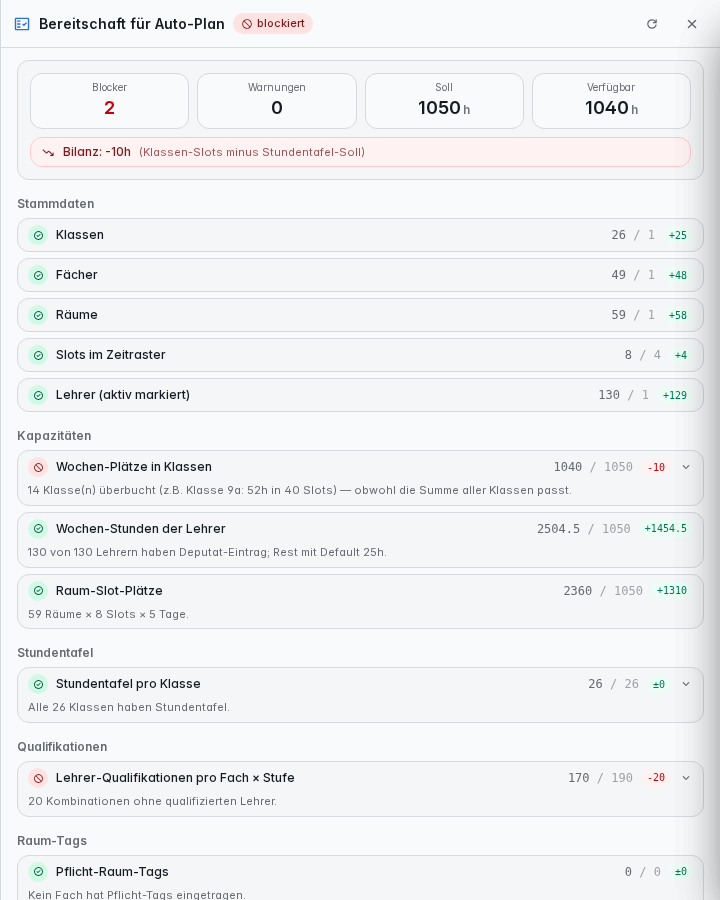The width and height of the screenshot is (720, 900).
Task: Expand the Wochen-Plätze in Klassen details chevron
Action: (686, 467)
